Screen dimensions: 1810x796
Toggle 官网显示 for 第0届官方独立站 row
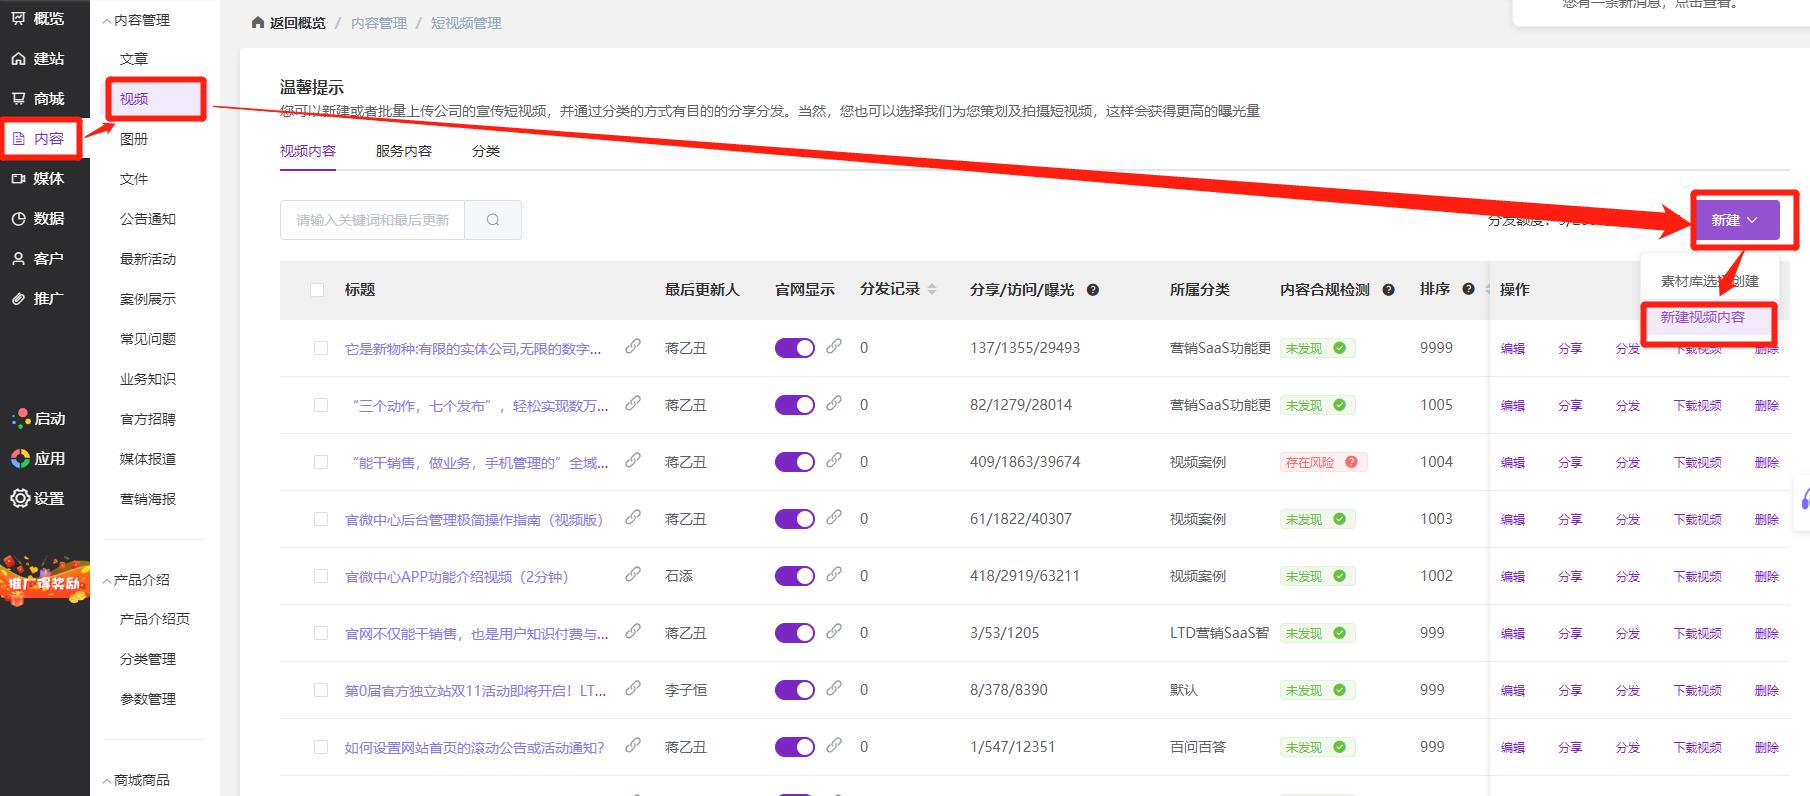[x=795, y=690]
